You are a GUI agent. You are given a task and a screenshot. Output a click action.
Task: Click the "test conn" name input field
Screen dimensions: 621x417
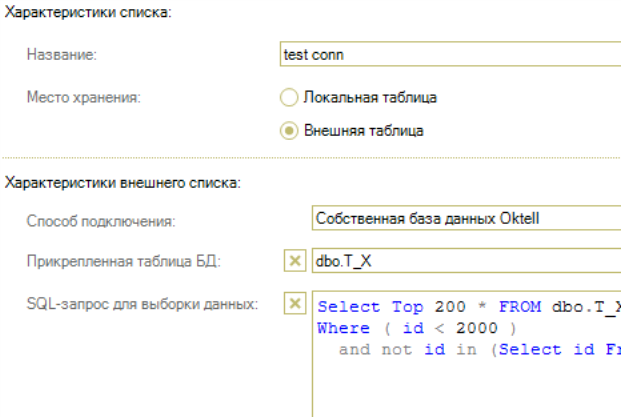pyautogui.click(x=450, y=55)
